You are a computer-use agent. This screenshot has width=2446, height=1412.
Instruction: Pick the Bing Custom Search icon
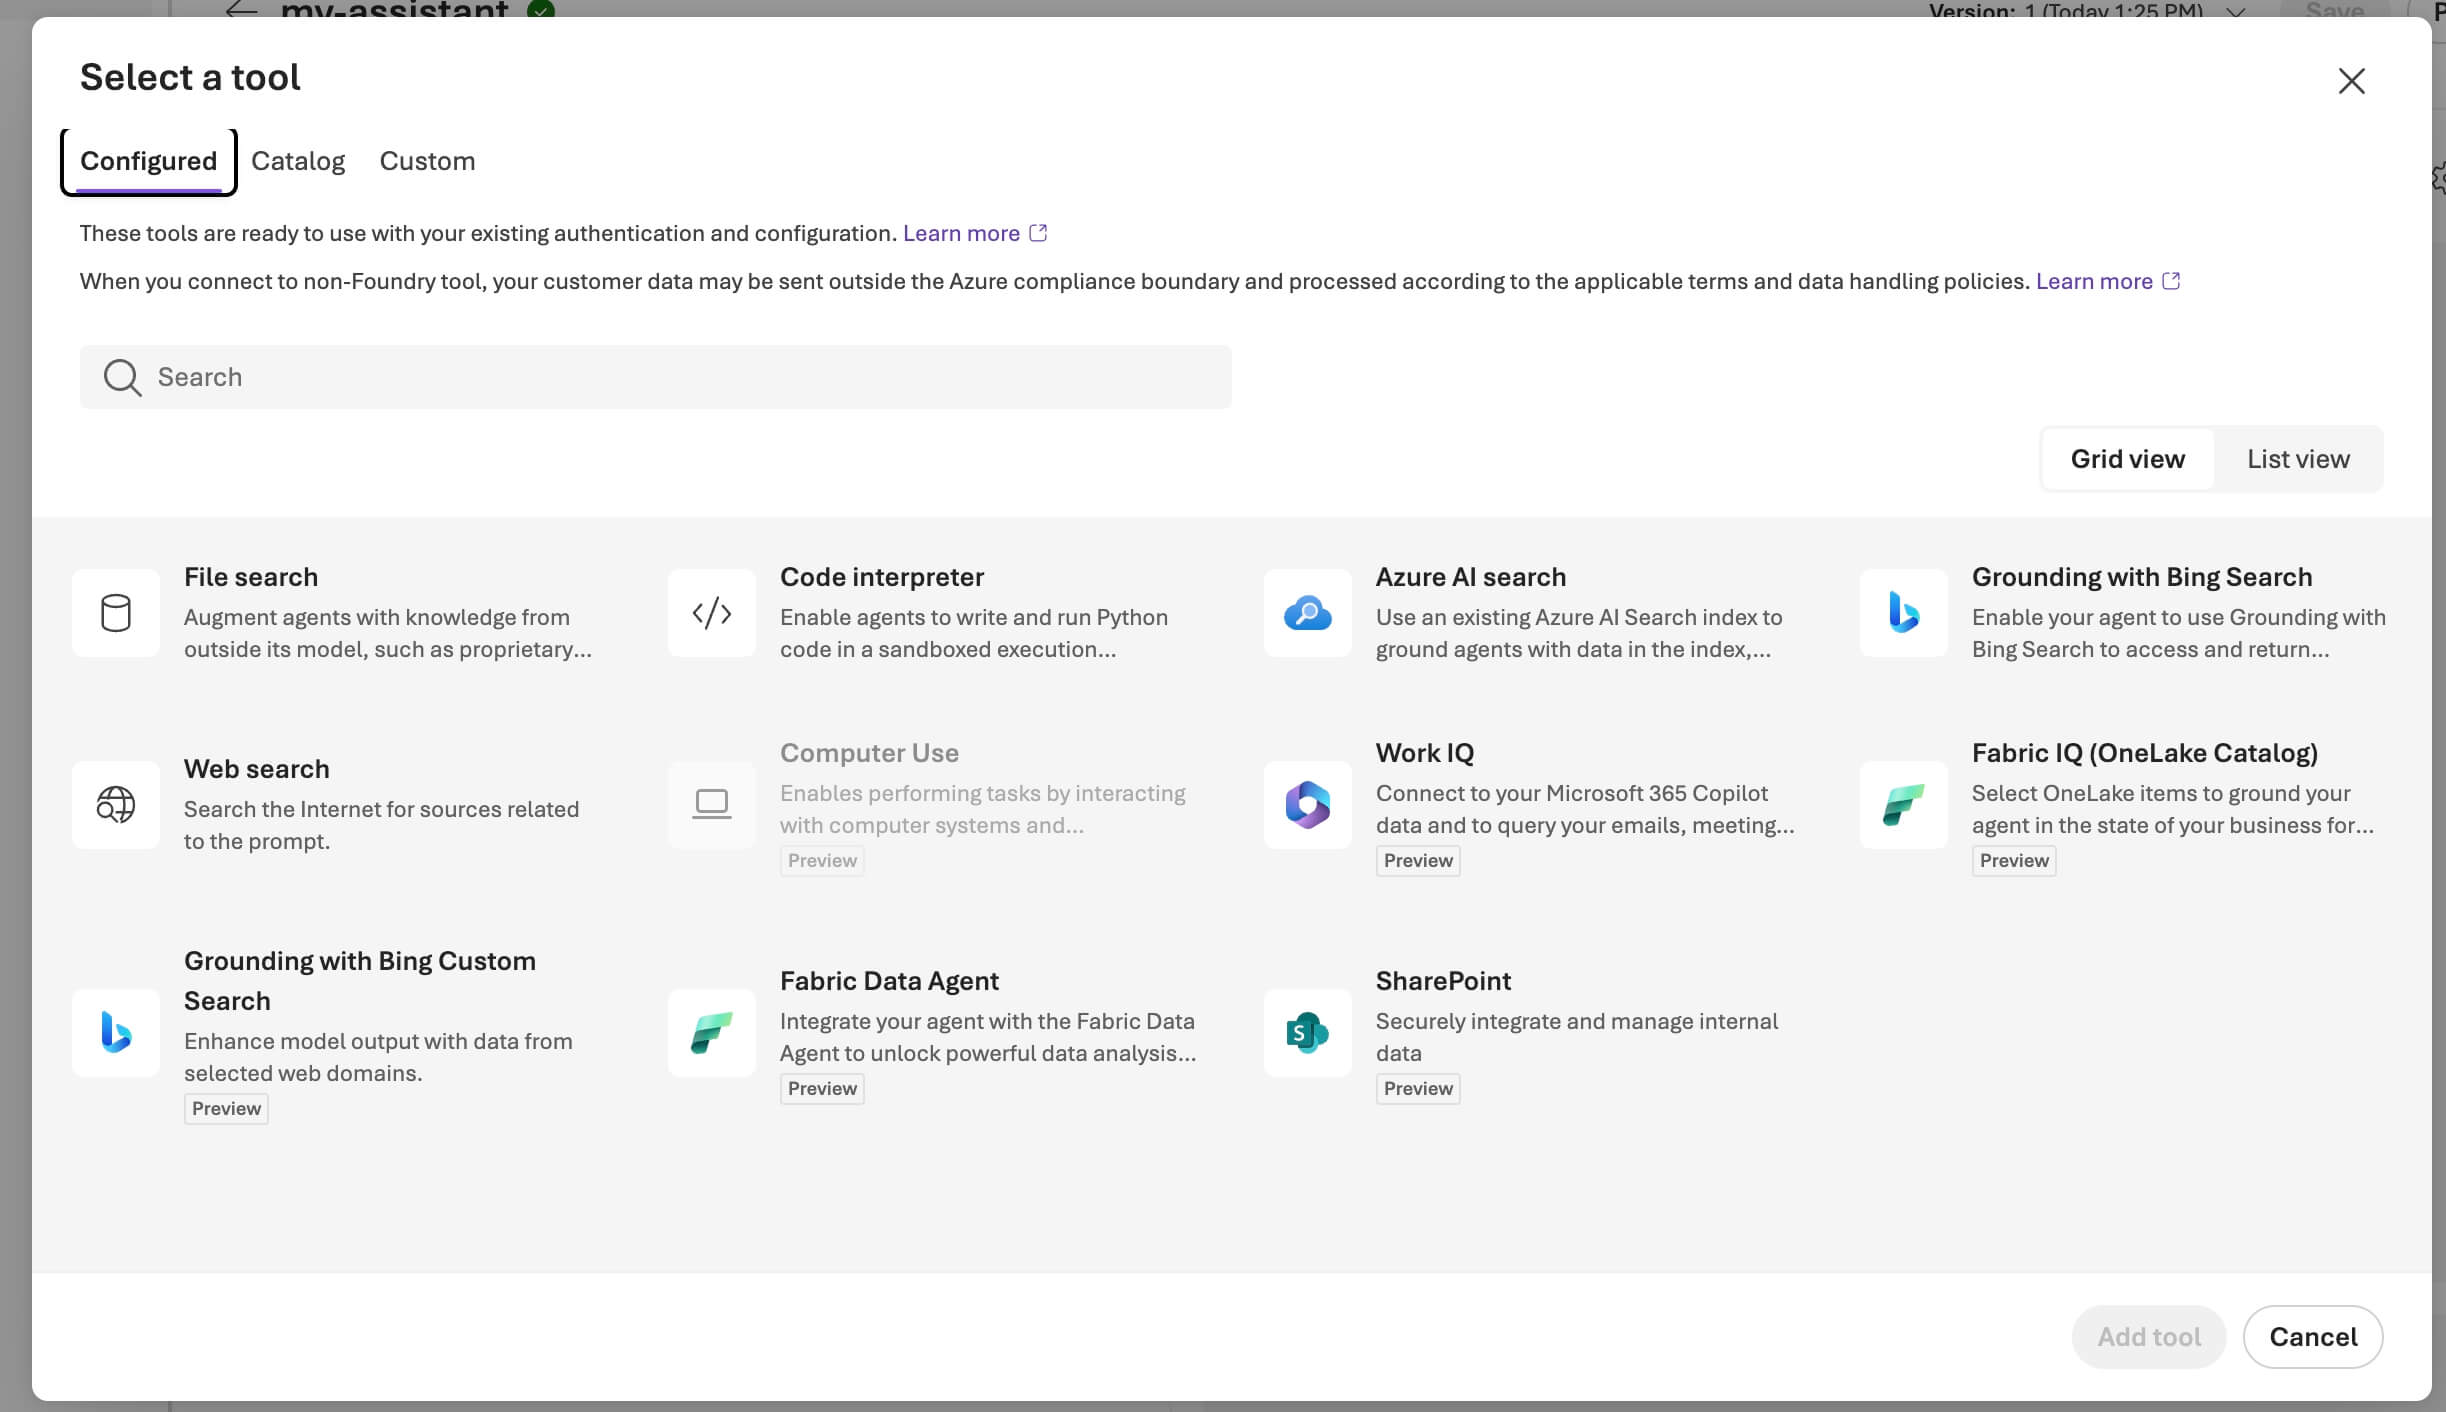(x=116, y=1033)
